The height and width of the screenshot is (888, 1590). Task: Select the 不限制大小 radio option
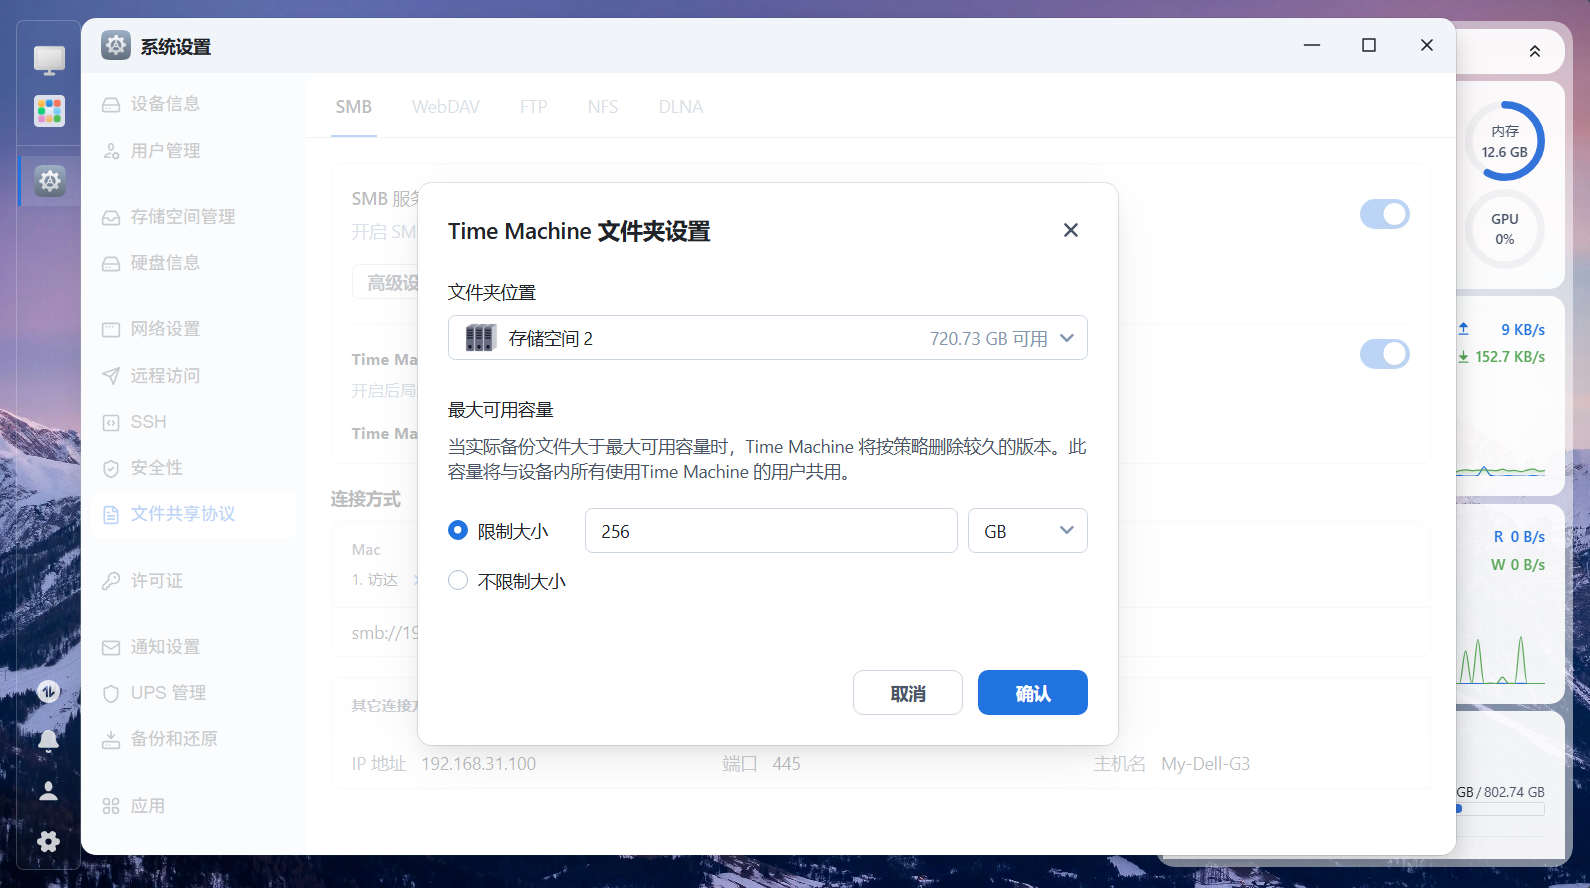pyautogui.click(x=458, y=580)
